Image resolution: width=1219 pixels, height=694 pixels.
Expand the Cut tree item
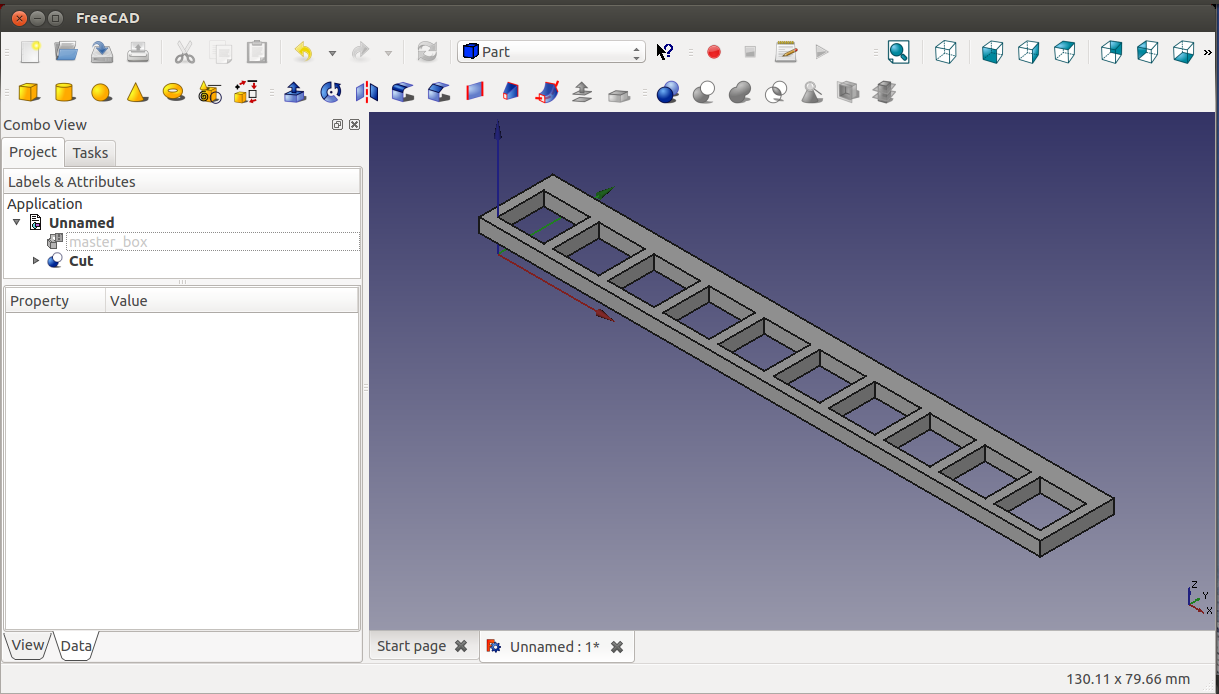[x=36, y=261]
